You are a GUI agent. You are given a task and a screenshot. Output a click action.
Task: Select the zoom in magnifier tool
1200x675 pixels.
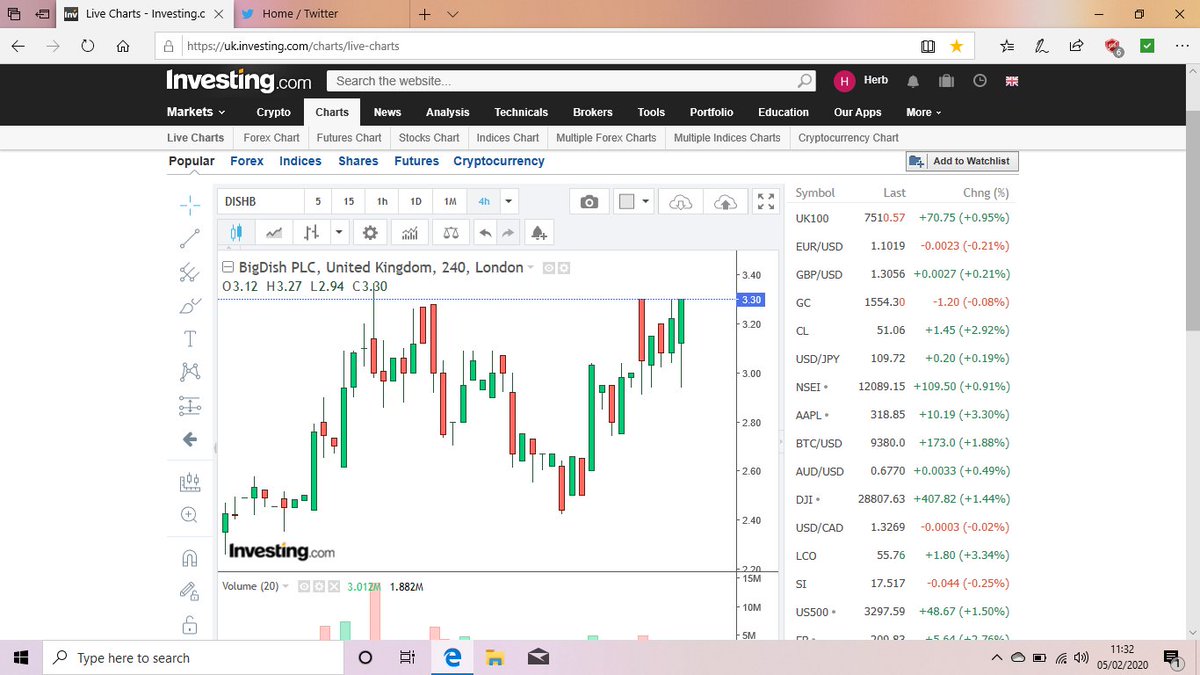tap(189, 514)
